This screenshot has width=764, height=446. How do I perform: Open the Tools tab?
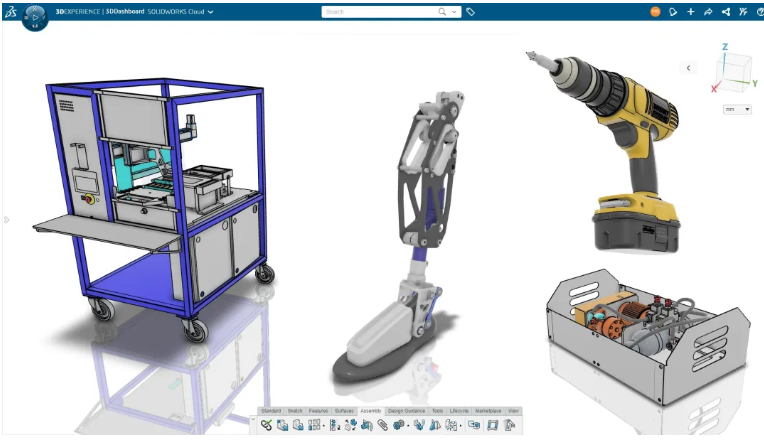pos(438,411)
